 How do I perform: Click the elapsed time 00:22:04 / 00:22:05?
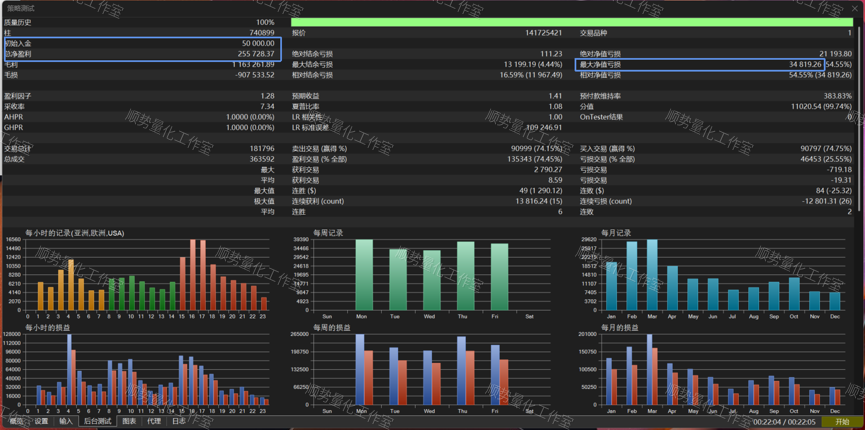tap(784, 421)
